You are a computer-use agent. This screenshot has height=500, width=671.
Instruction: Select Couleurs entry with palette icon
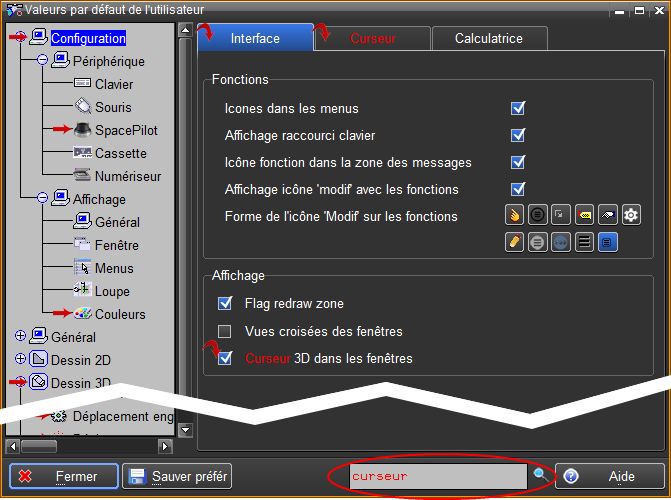click(119, 314)
